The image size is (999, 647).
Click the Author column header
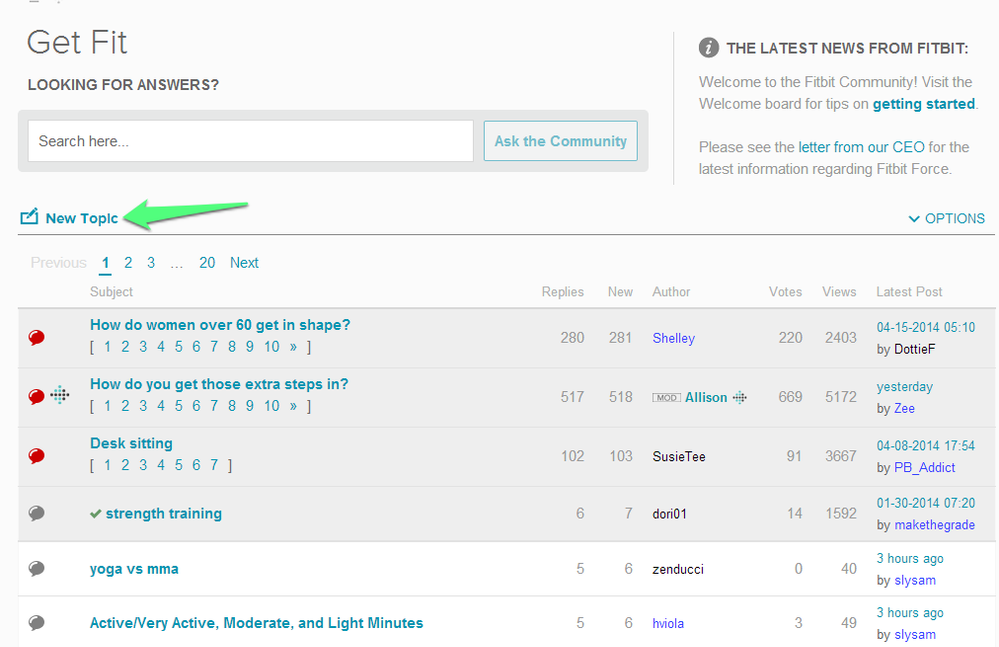[671, 292]
